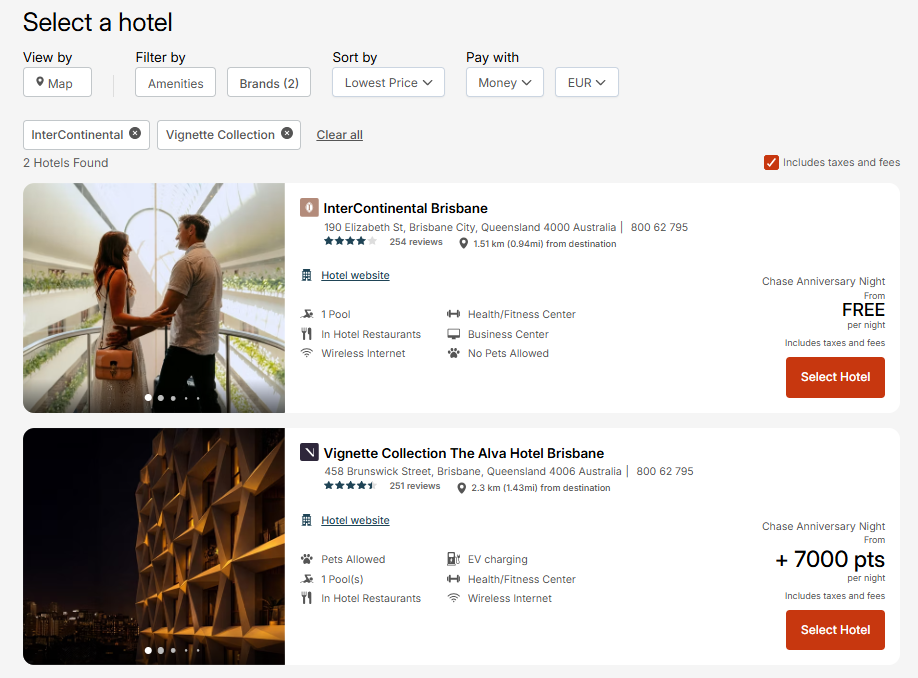The image size is (918, 678).
Task: Click the Pets Allowed paw icon
Action: tap(306, 559)
